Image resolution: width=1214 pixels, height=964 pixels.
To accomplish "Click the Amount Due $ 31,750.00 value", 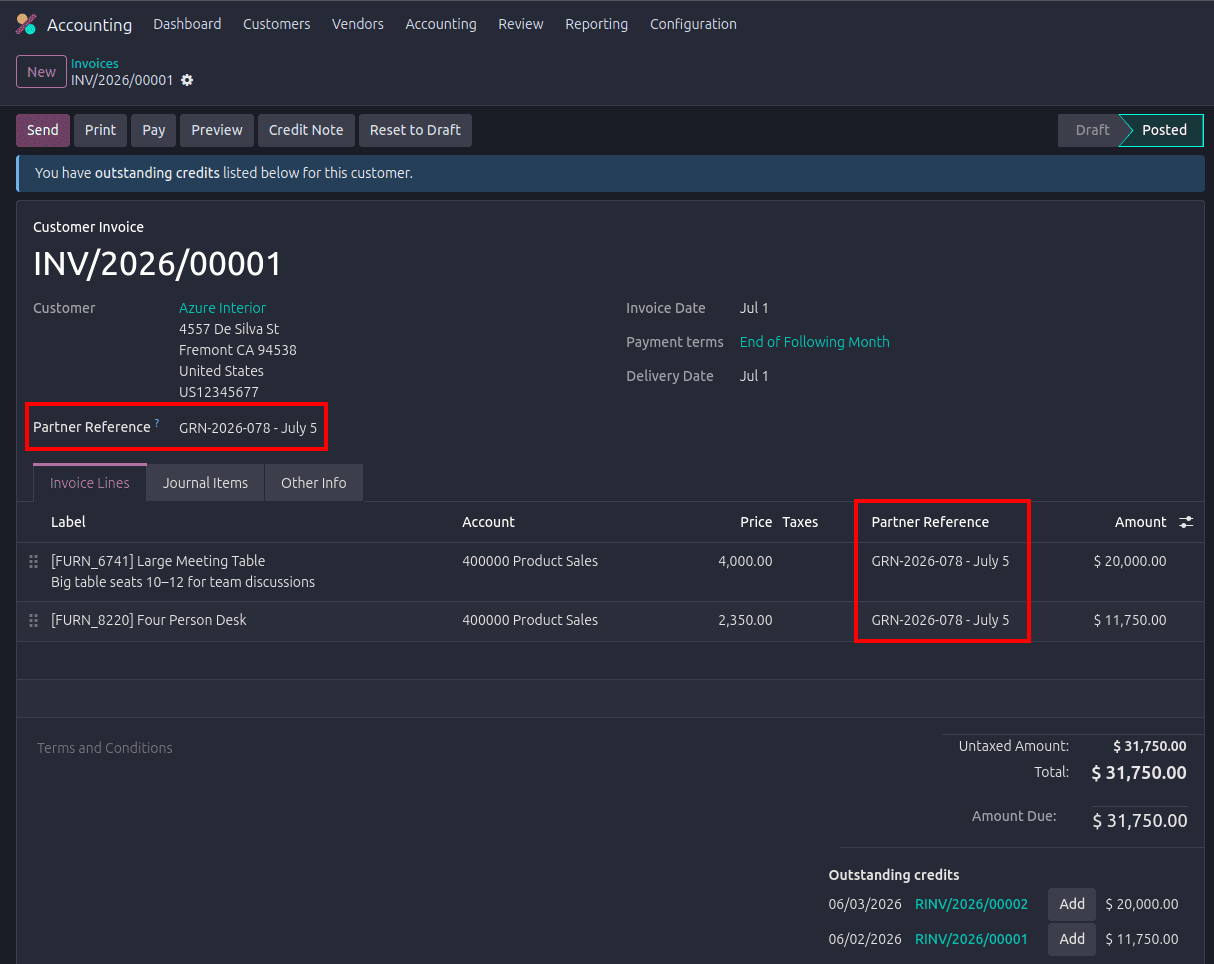I will pos(1140,821).
